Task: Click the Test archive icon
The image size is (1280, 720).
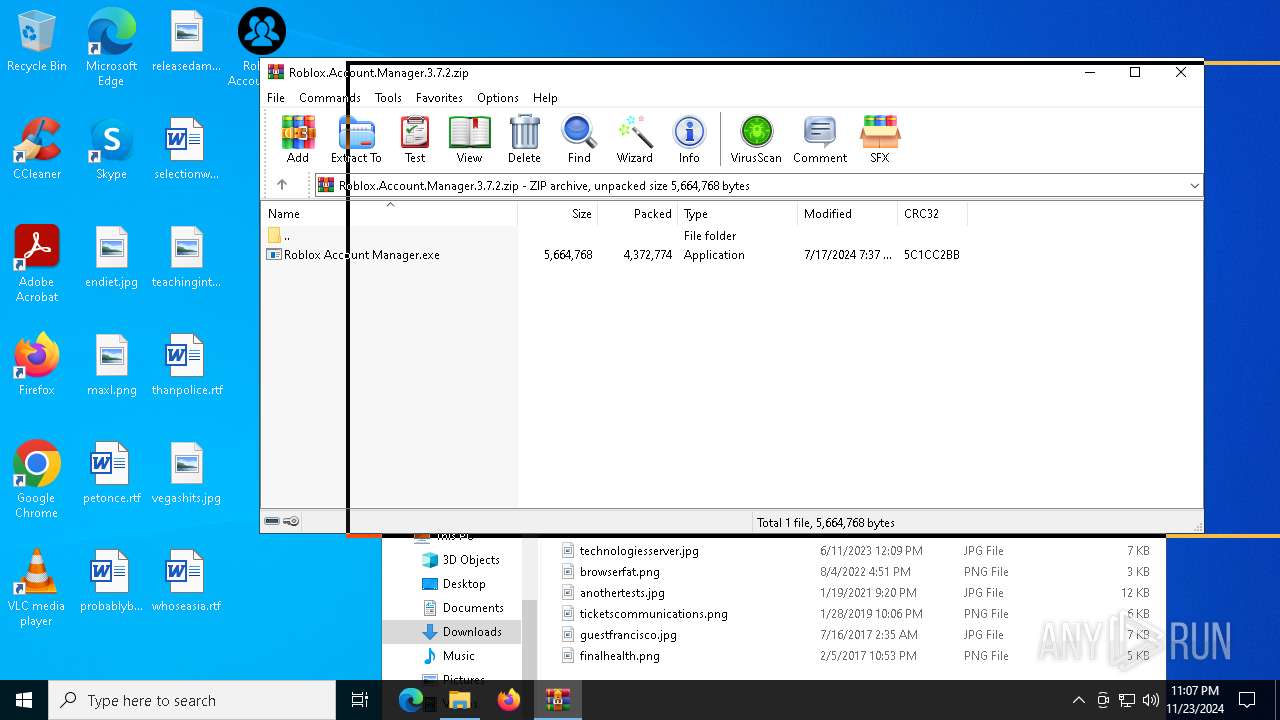Action: [x=415, y=139]
